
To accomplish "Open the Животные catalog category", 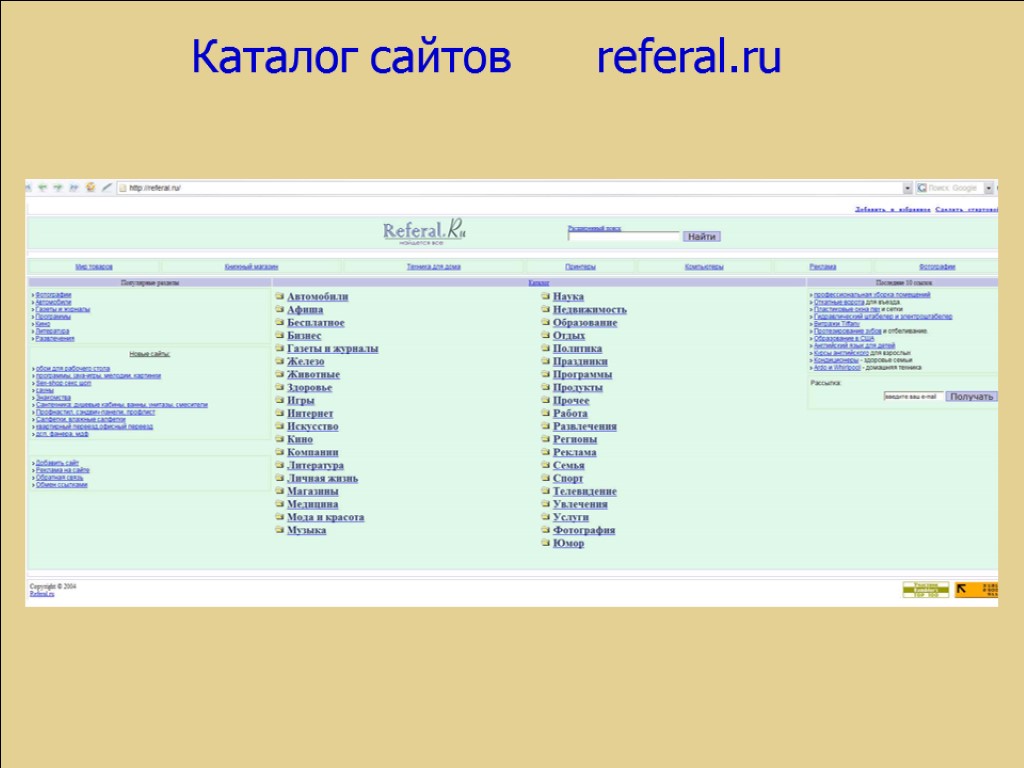I will pyautogui.click(x=313, y=374).
